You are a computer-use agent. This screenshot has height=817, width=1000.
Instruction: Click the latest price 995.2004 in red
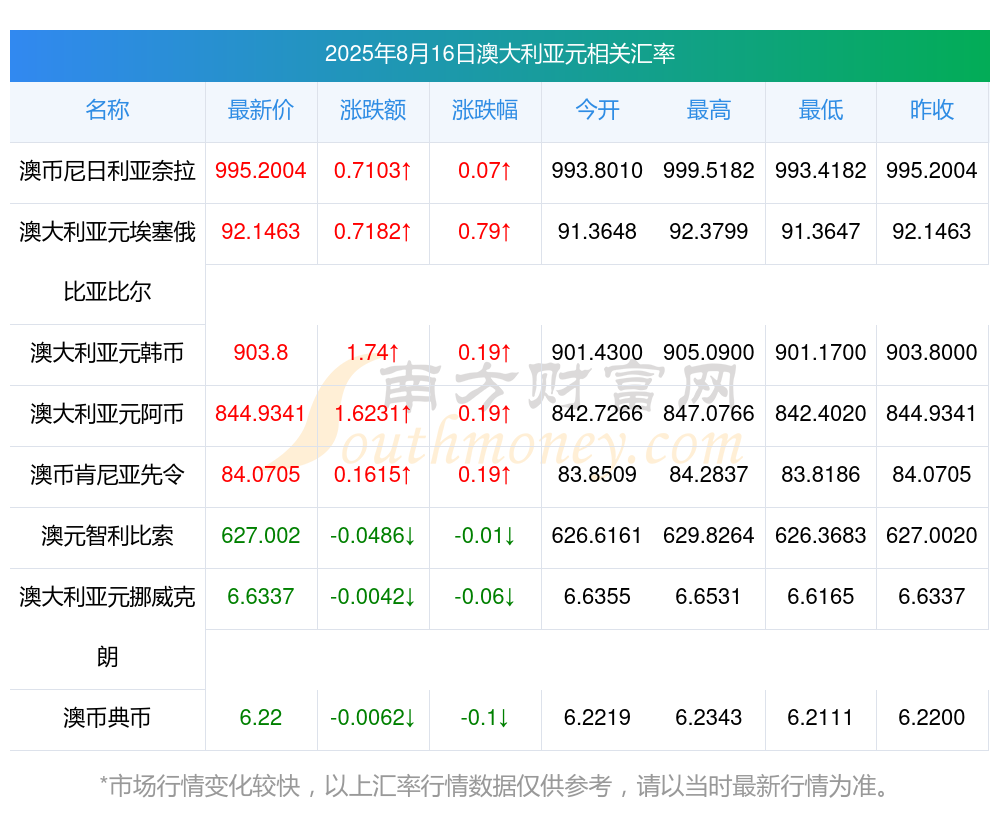261,171
